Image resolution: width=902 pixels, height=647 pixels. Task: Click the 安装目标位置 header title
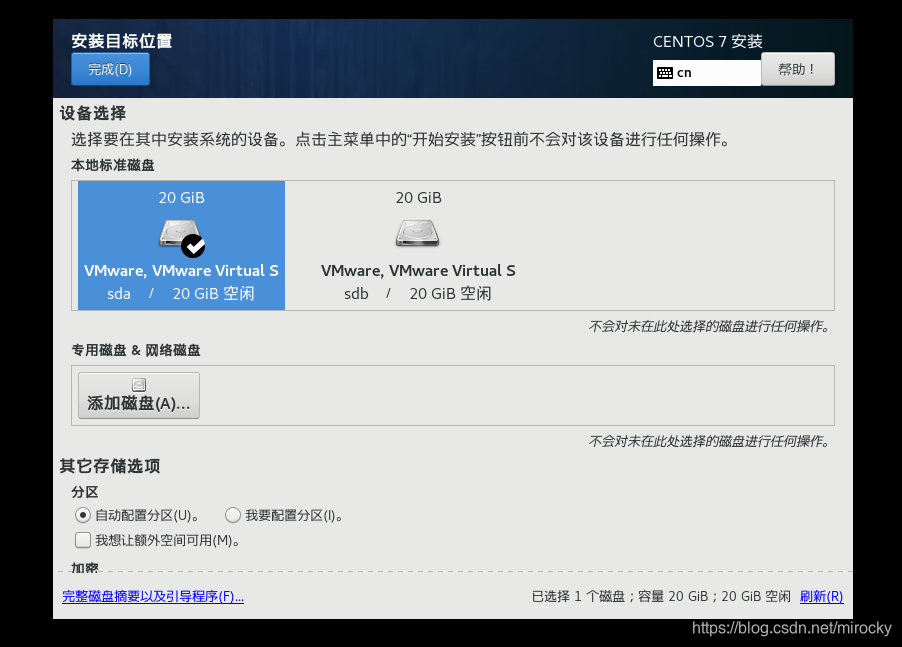click(122, 41)
